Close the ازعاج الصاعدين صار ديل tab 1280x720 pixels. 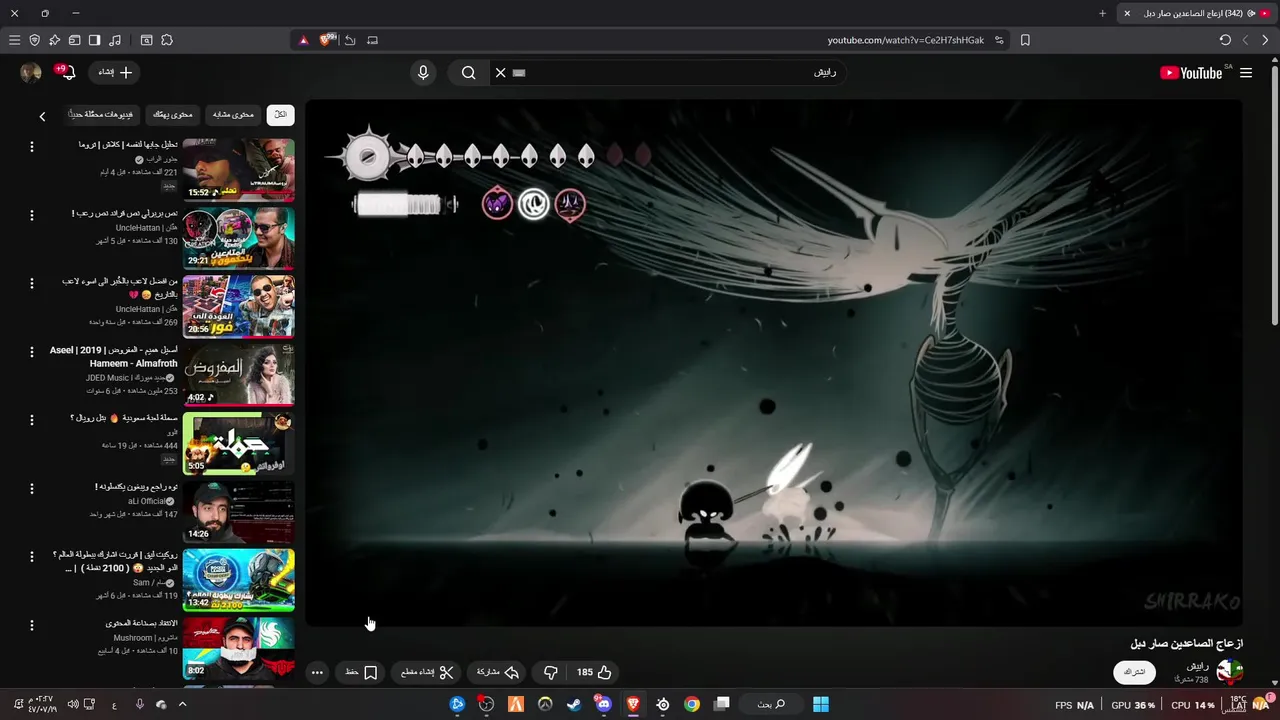tap(1127, 13)
